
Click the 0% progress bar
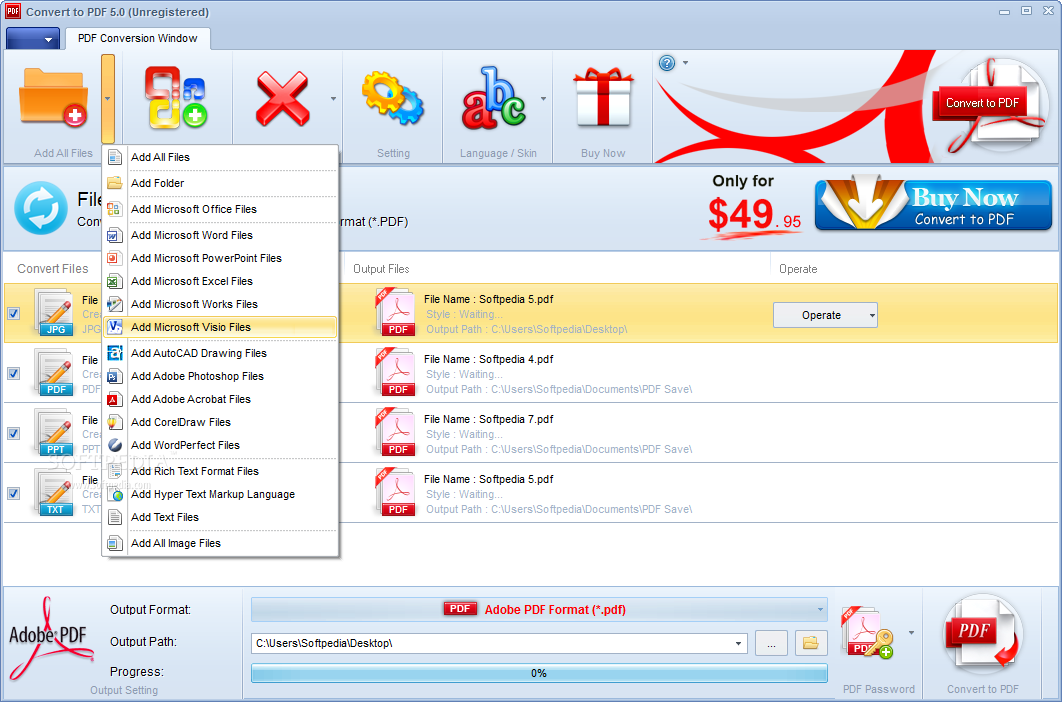click(x=539, y=673)
